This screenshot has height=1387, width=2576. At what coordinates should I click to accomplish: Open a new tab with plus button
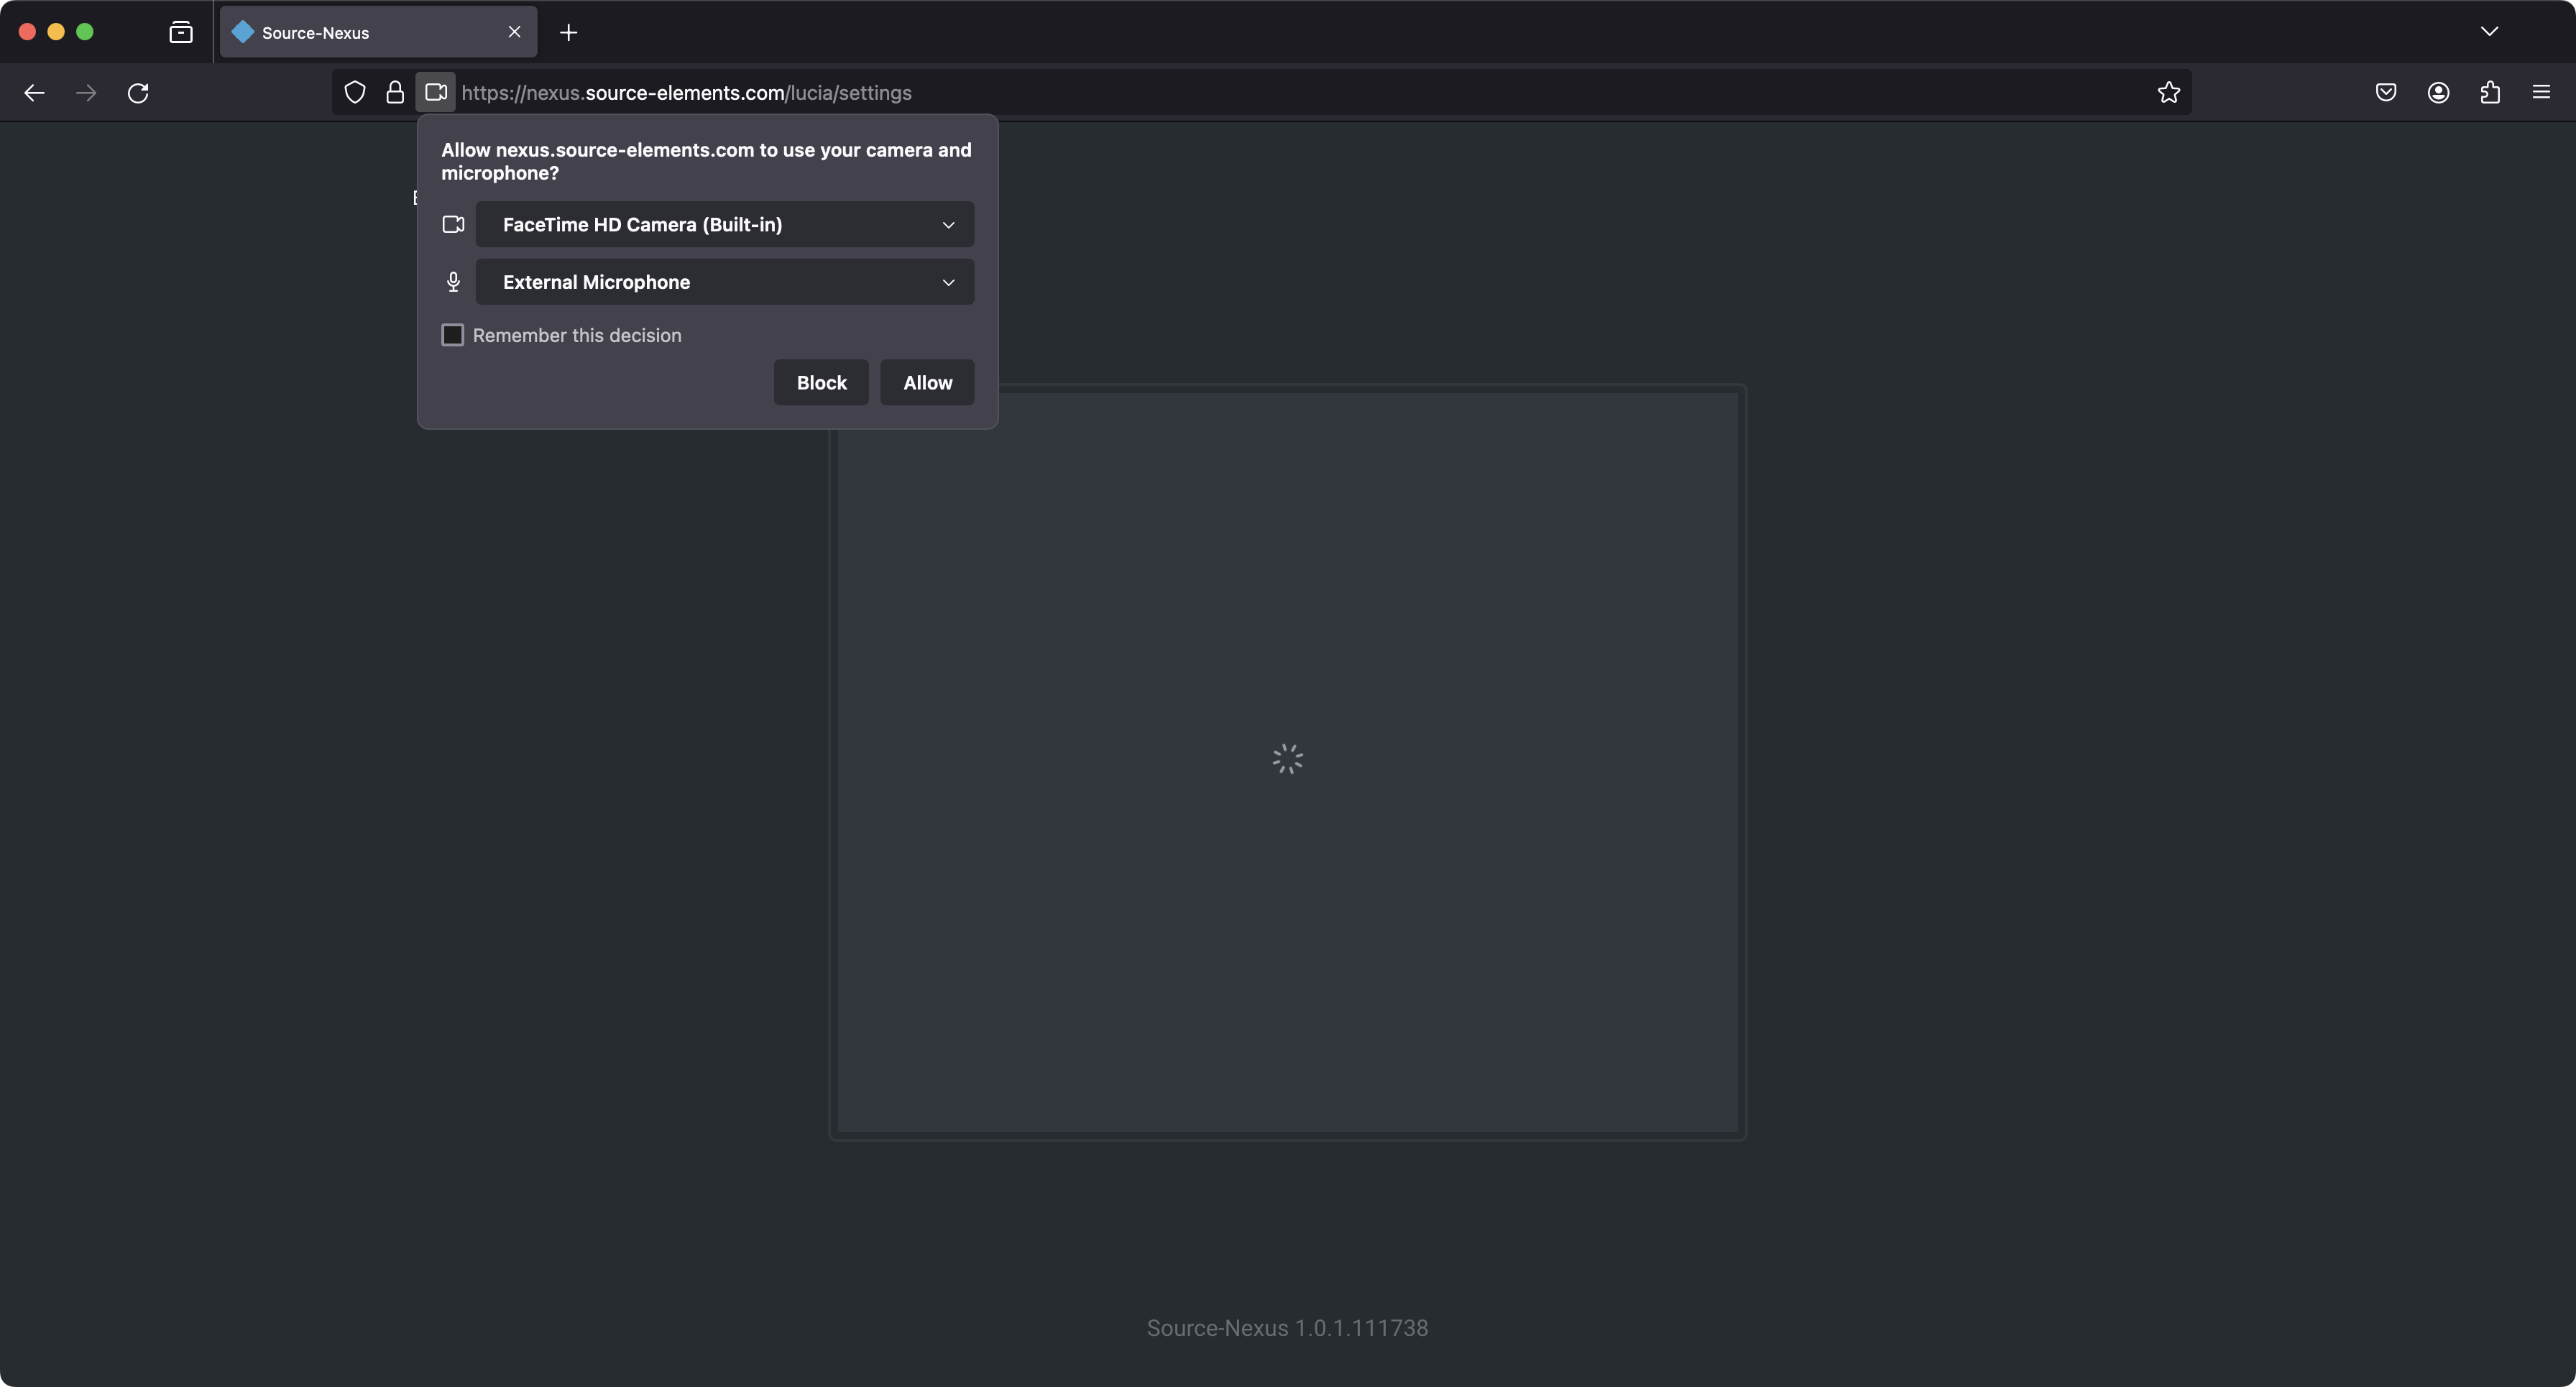coord(568,32)
